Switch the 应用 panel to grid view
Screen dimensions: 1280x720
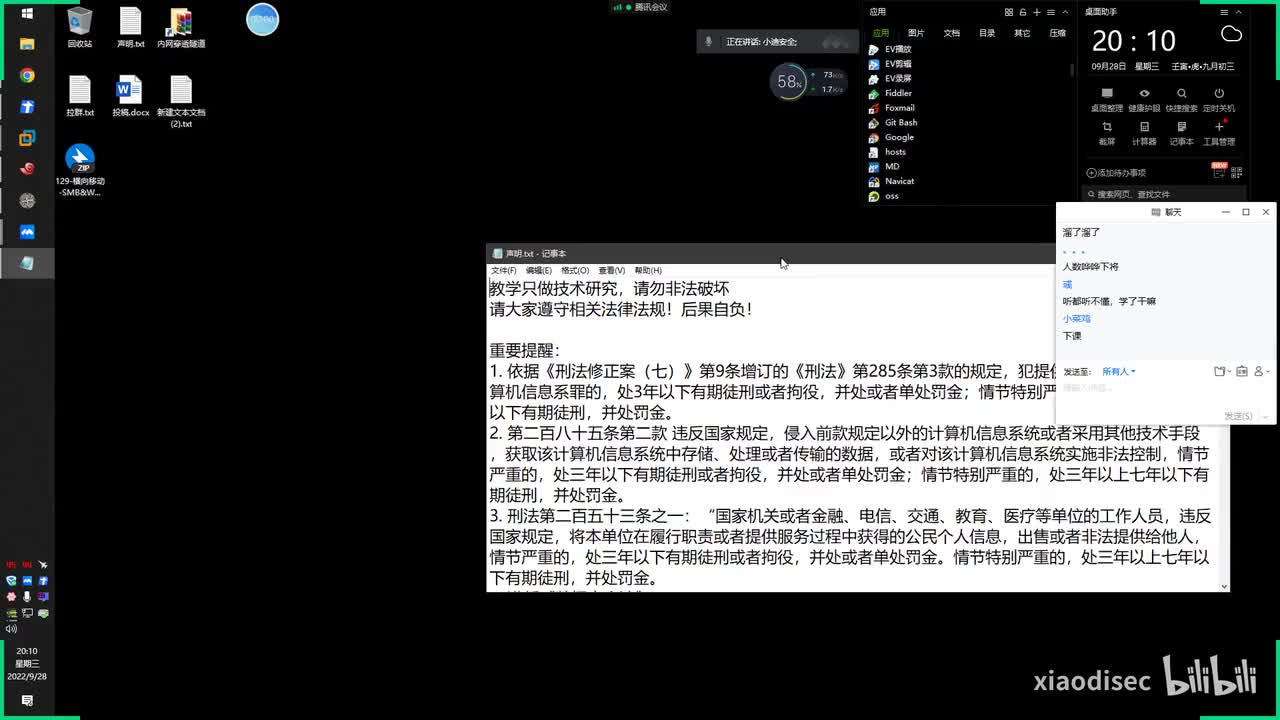tap(1008, 12)
